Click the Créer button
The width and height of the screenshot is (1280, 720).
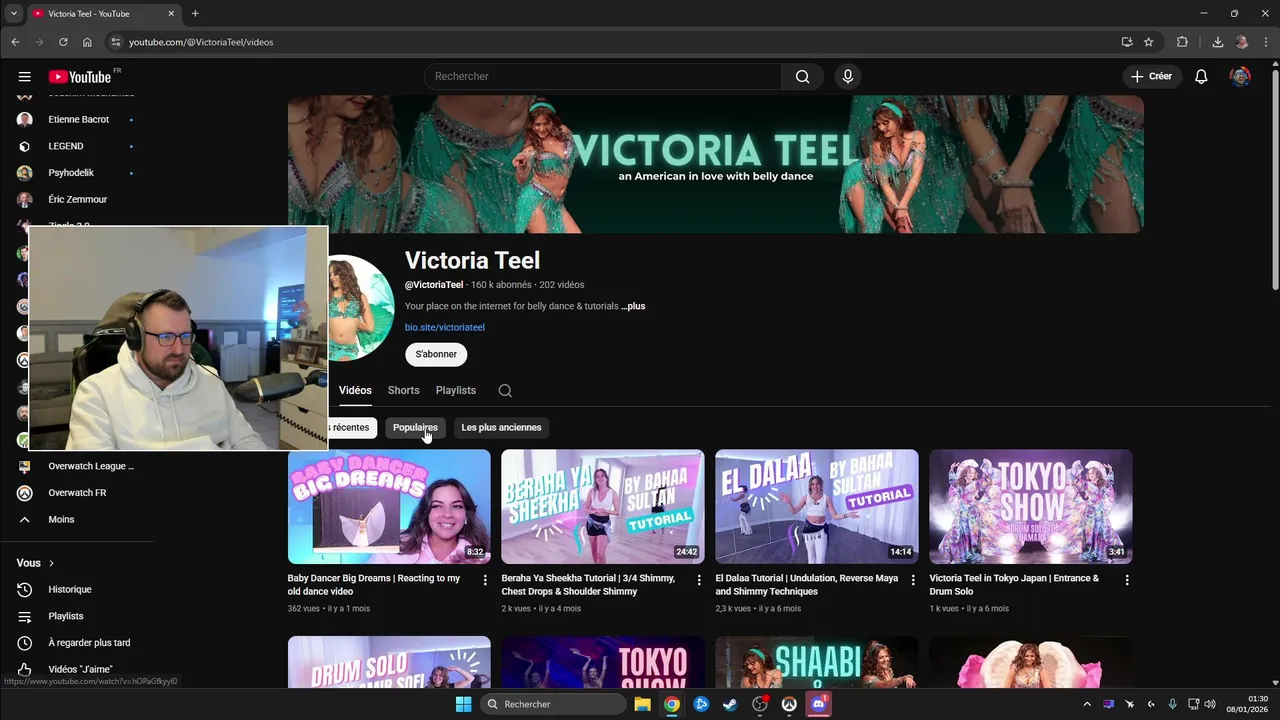click(1151, 77)
